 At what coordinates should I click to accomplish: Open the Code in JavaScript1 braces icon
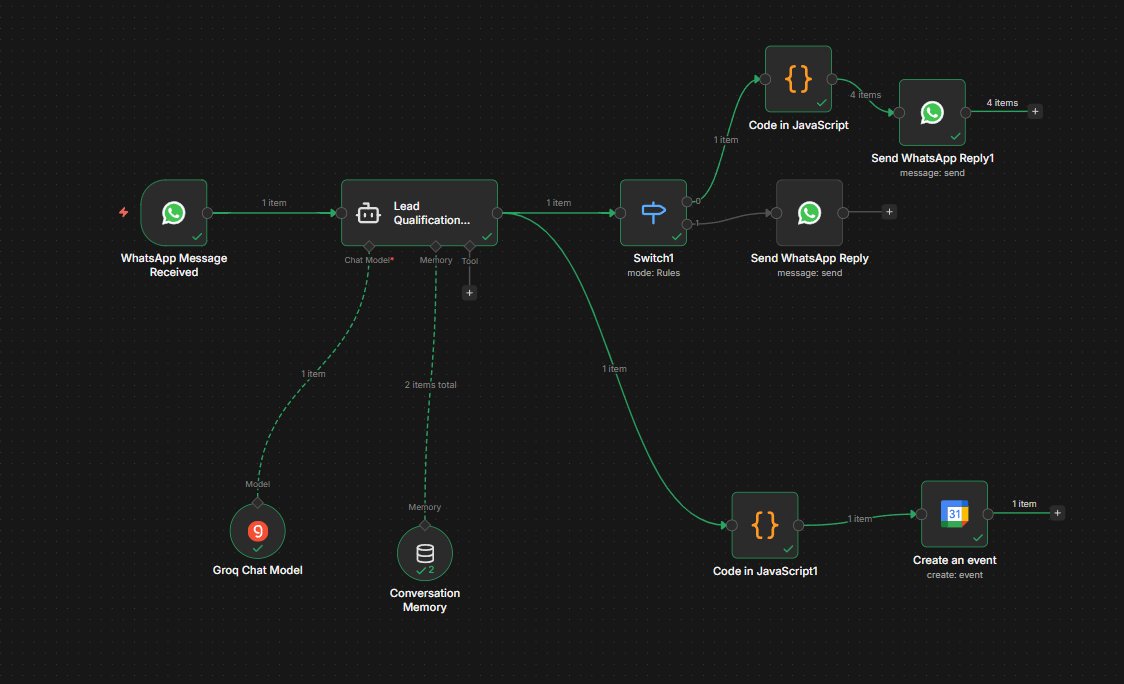point(765,524)
